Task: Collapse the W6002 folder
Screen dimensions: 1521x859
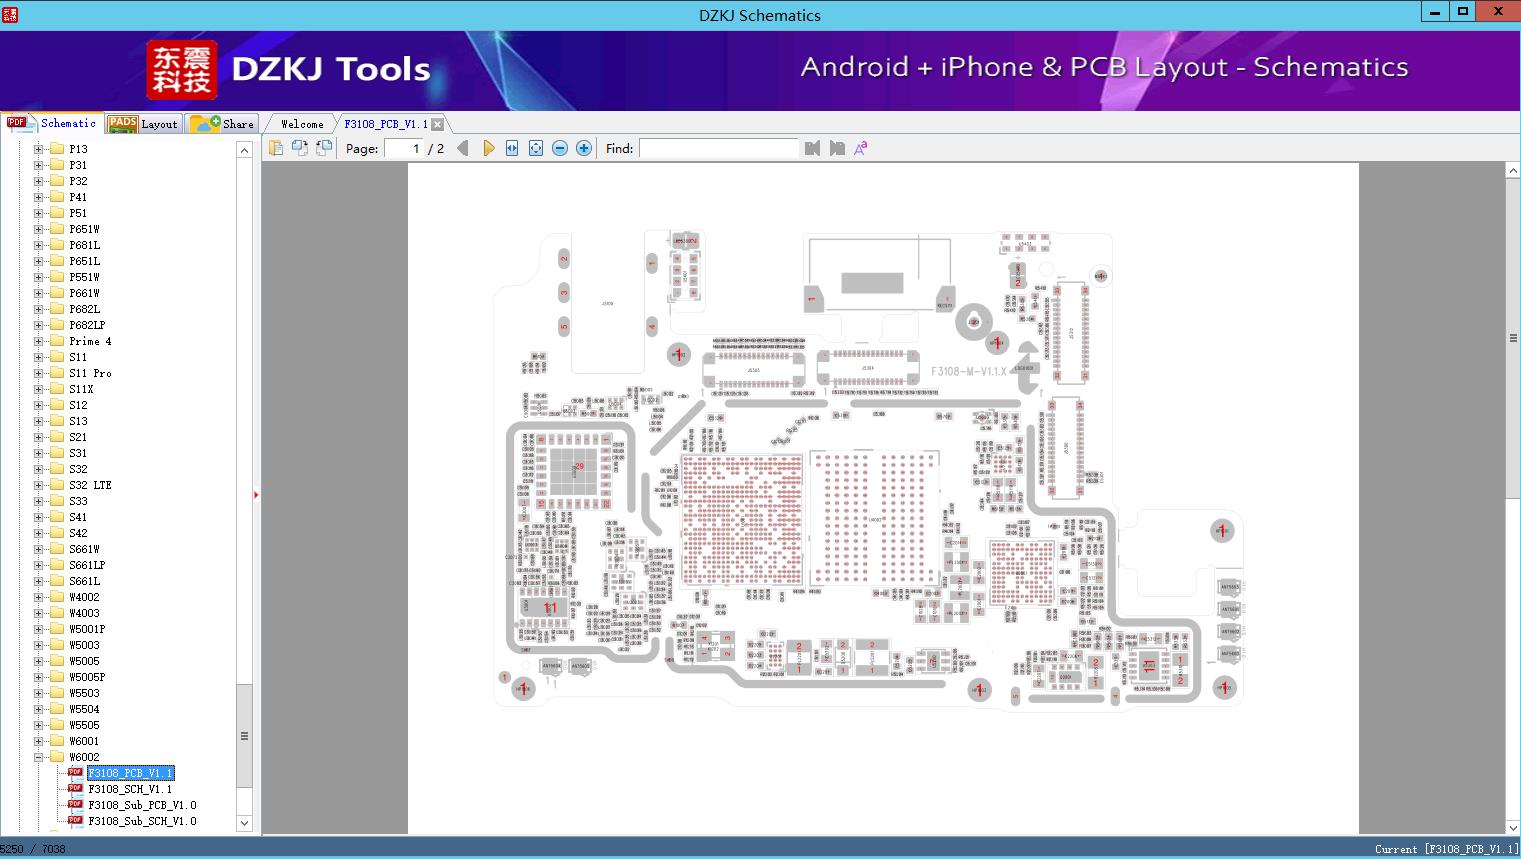Action: (38, 757)
